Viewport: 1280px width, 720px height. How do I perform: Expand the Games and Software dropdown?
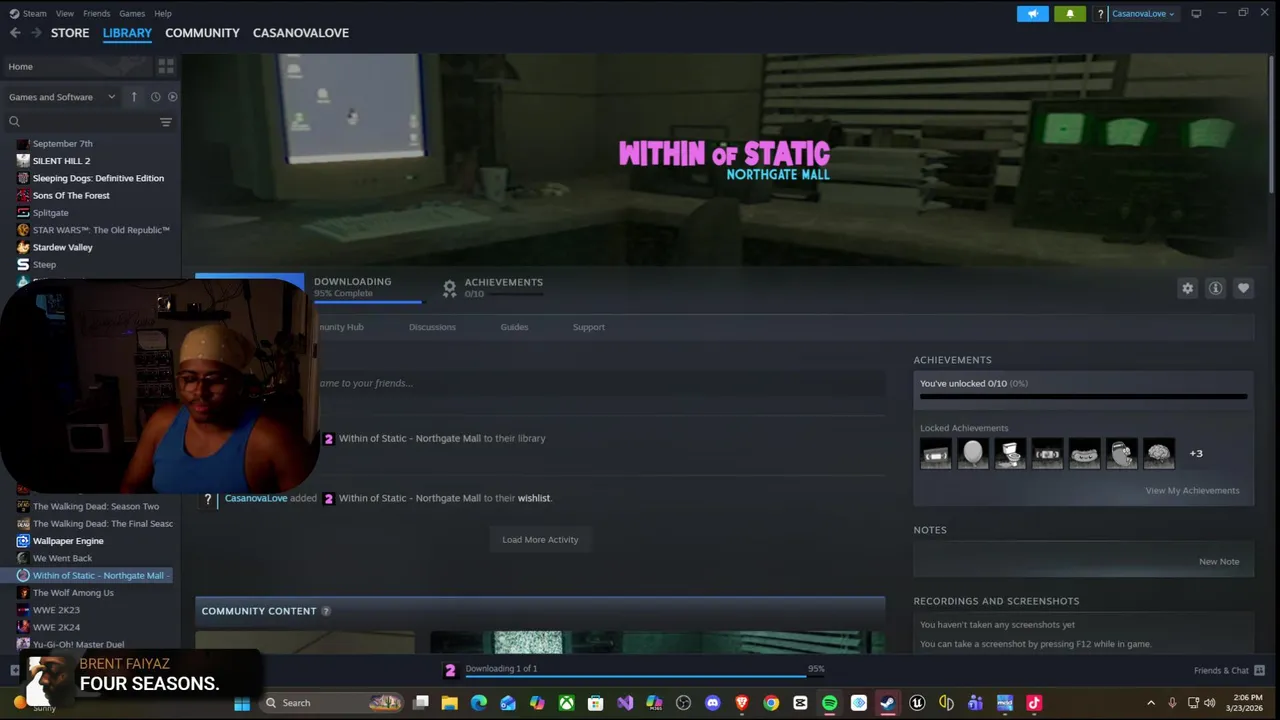(62, 97)
